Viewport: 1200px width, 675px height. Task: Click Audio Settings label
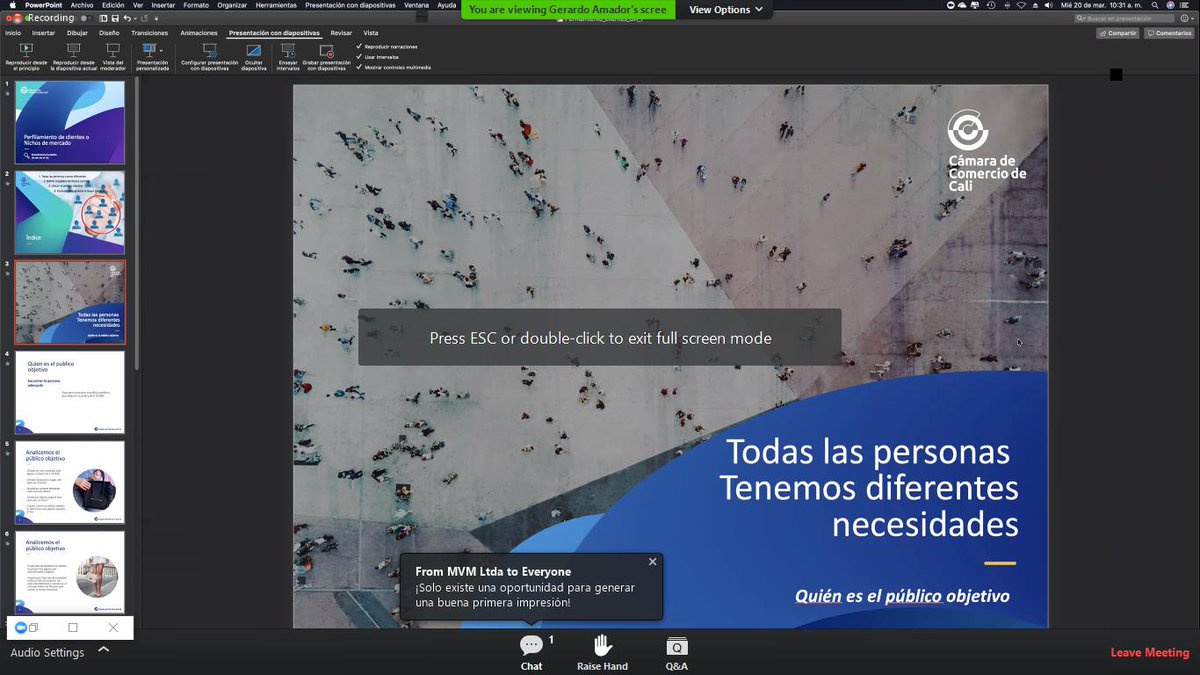coord(47,653)
